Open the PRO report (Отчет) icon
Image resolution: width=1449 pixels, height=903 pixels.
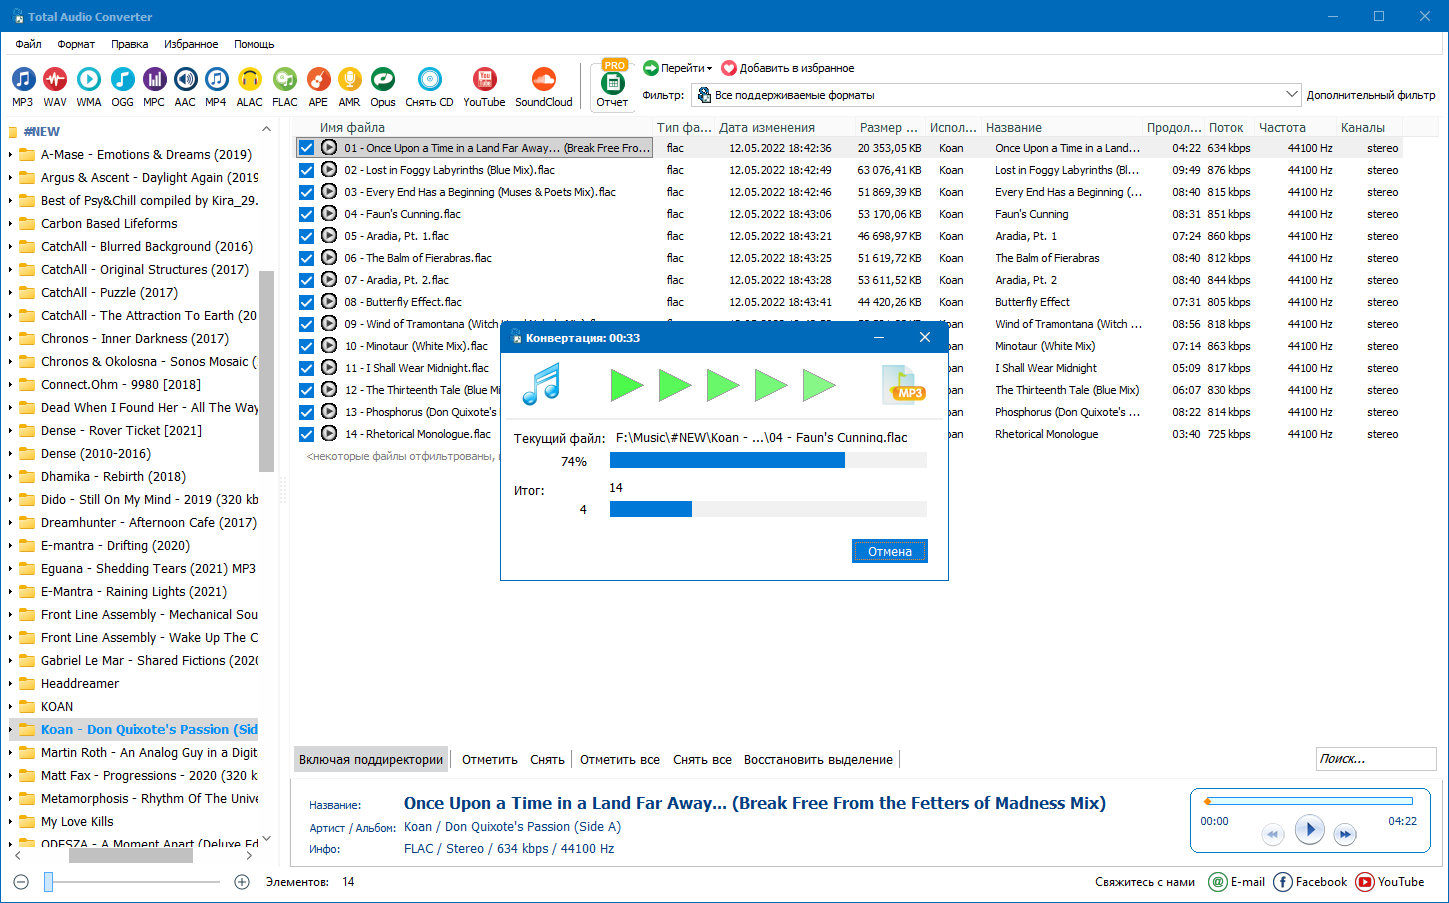[612, 85]
